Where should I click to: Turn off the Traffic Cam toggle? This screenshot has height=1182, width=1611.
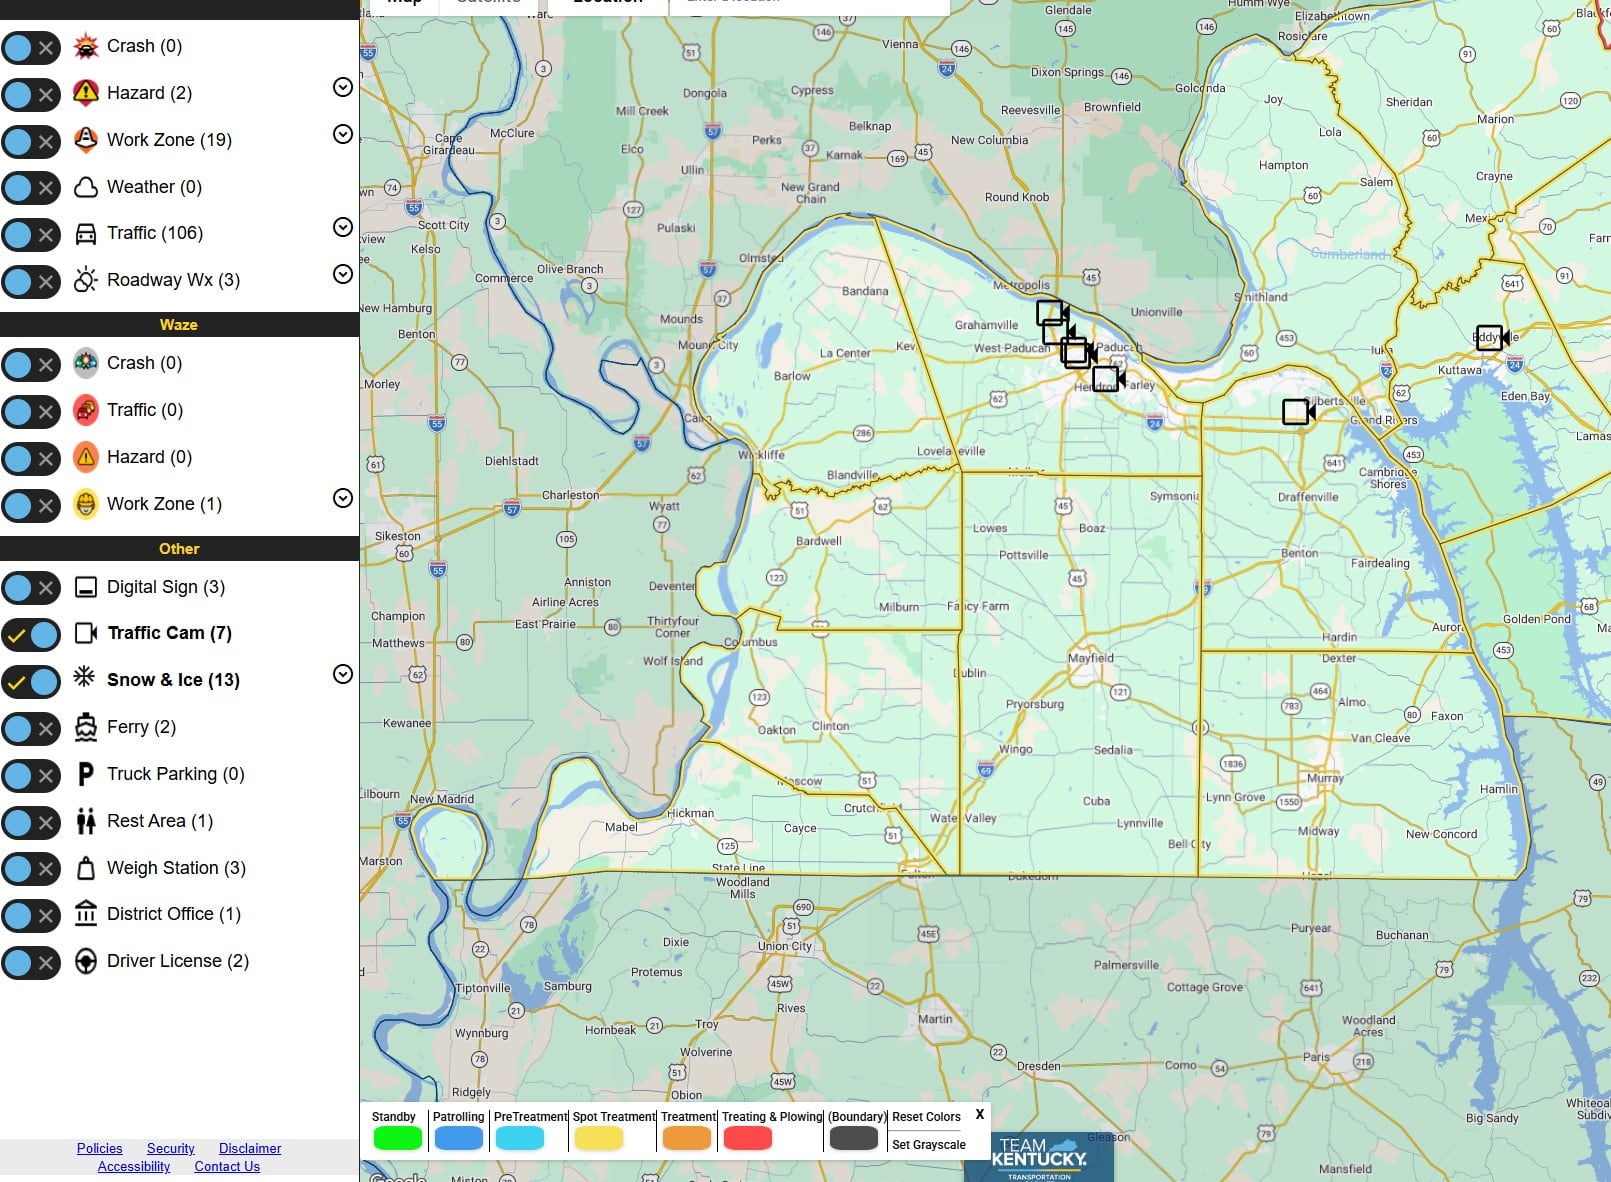[x=31, y=634]
